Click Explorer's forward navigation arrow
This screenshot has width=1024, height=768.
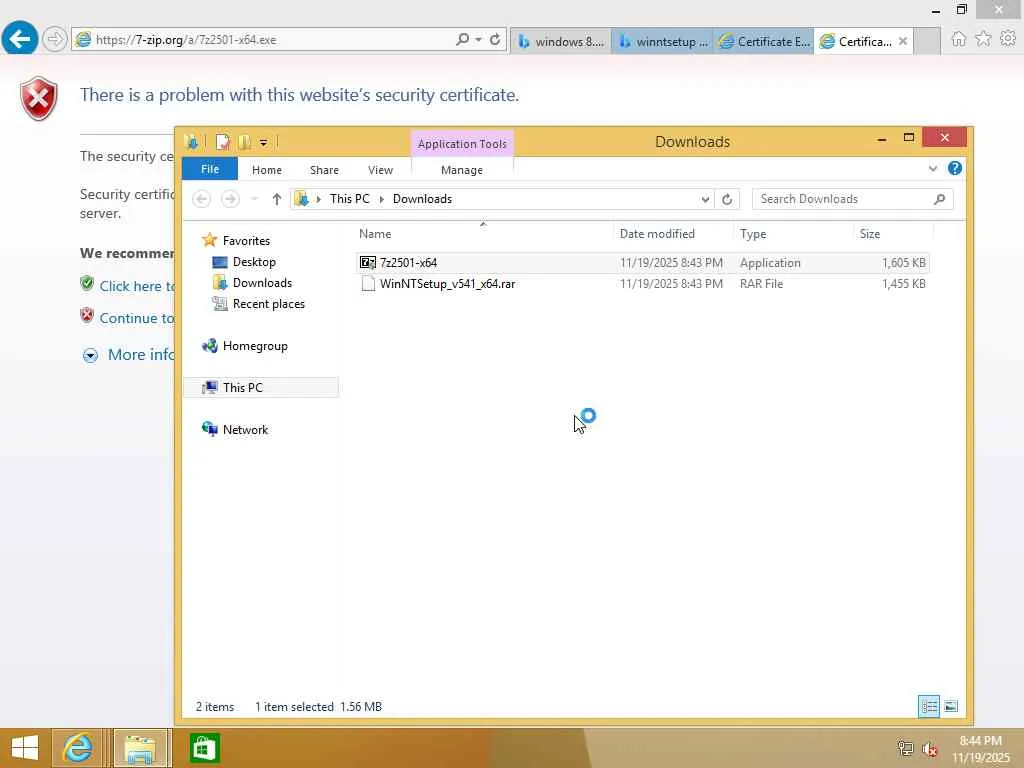coord(230,199)
